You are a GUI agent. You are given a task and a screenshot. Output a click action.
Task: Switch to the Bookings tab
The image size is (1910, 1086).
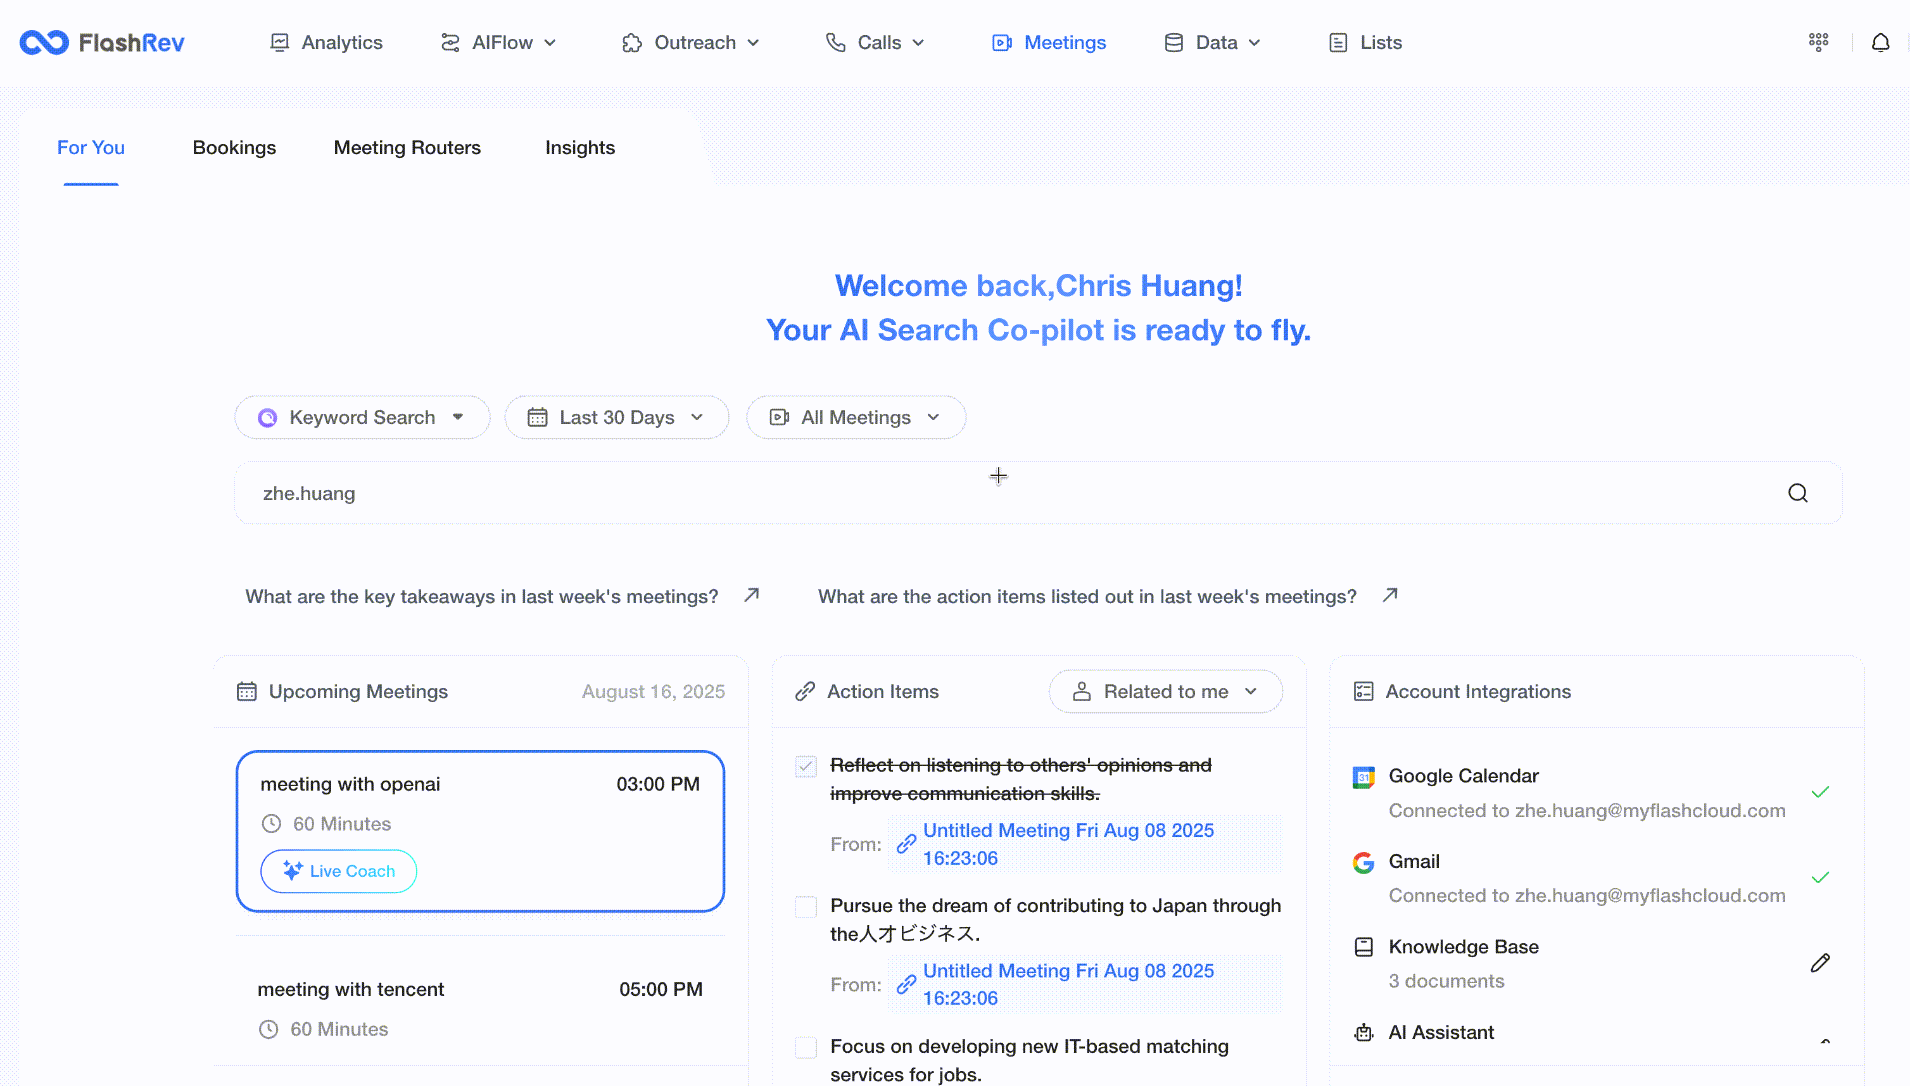point(234,148)
